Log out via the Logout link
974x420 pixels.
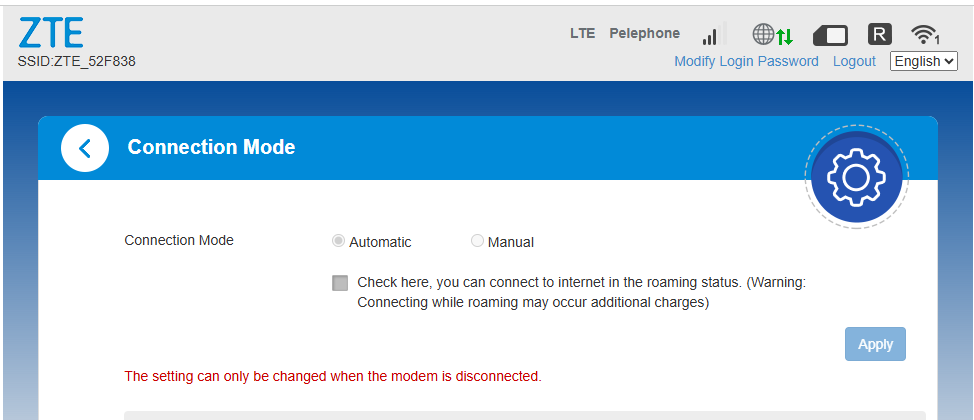(854, 61)
